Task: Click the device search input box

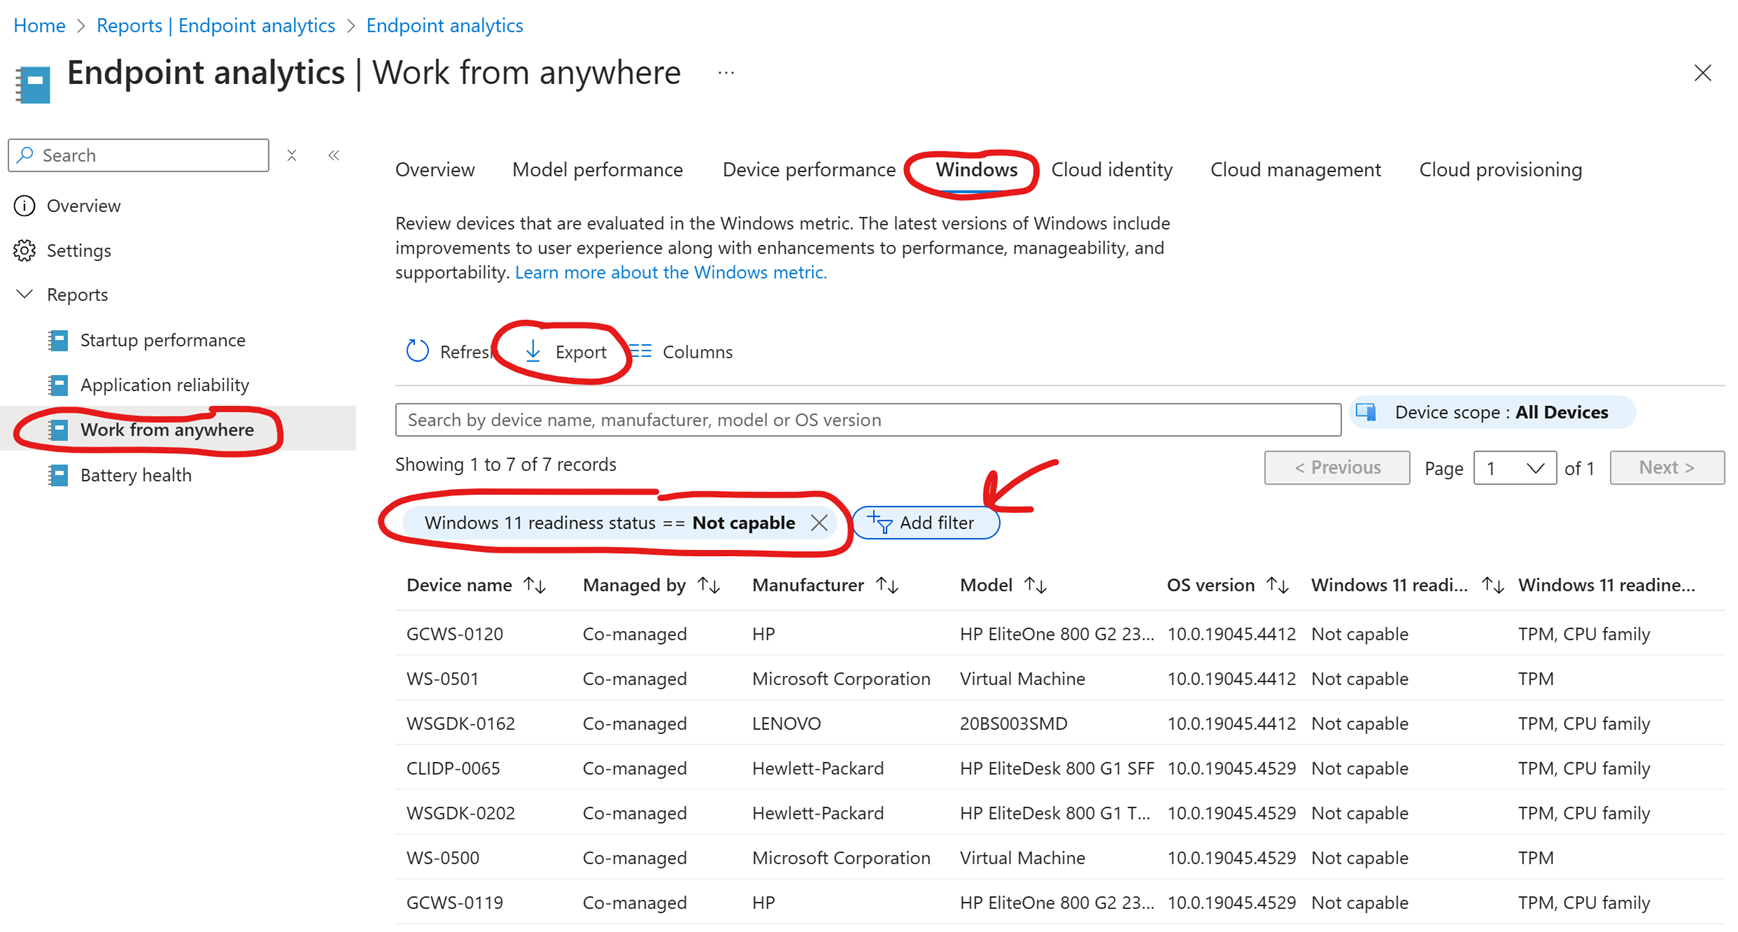Action: point(868,420)
